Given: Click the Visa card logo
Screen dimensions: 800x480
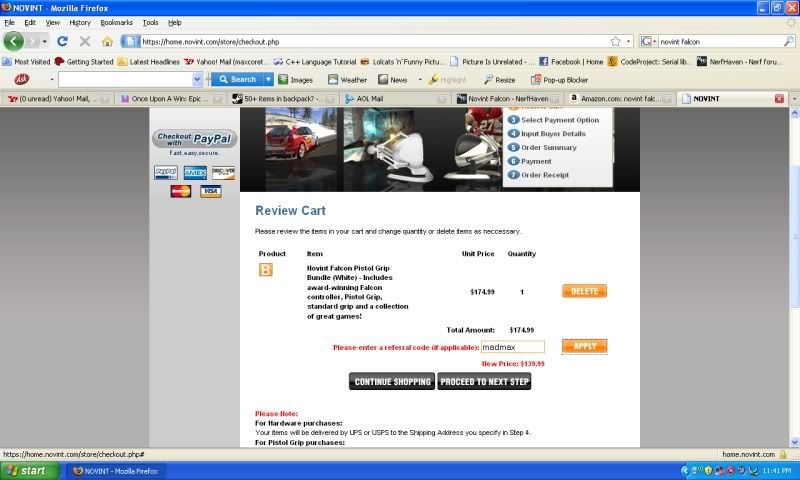Looking at the screenshot, I should coord(211,191).
